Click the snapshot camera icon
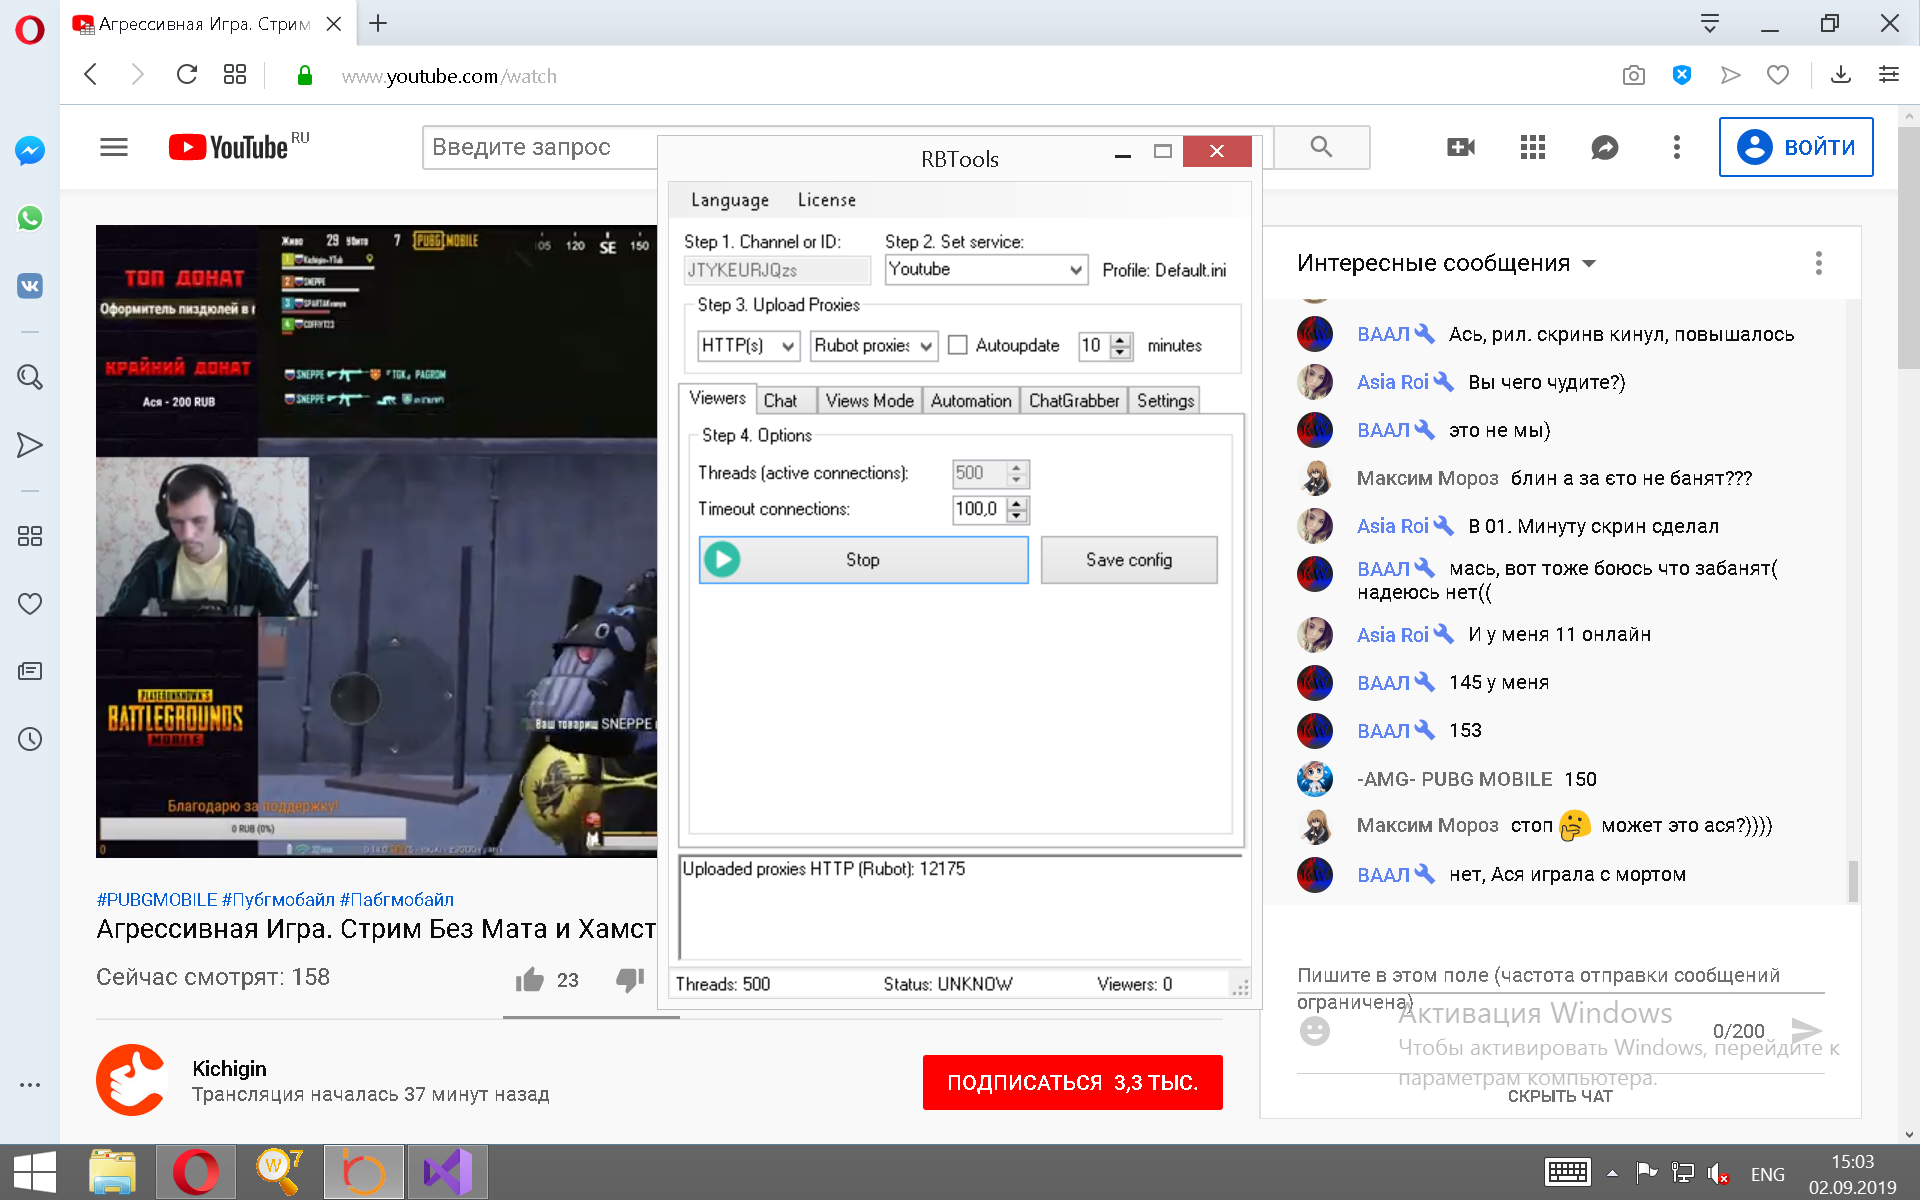Viewport: 1920px width, 1200px height. coord(1633,76)
